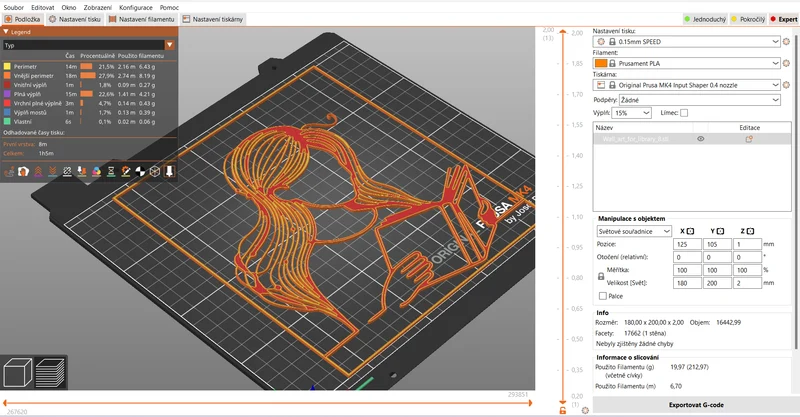Open the Zobrazení menu
This screenshot has height=417, width=800.
(97, 8)
